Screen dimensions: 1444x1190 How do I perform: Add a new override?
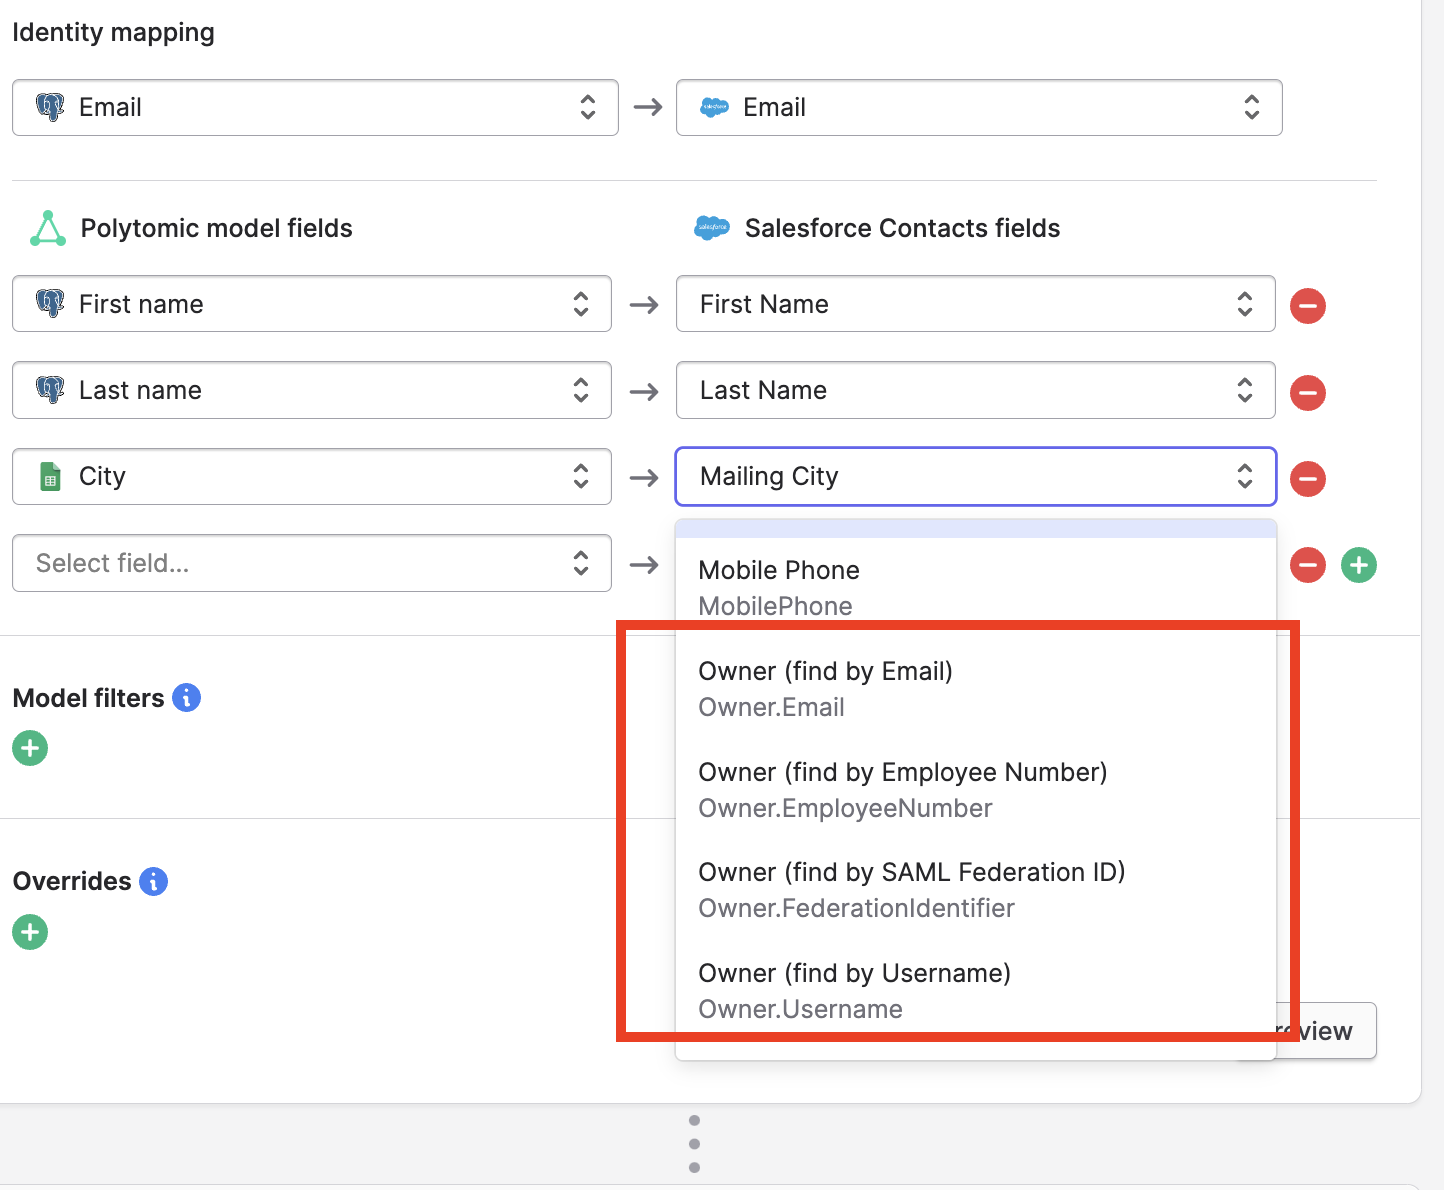click(30, 932)
